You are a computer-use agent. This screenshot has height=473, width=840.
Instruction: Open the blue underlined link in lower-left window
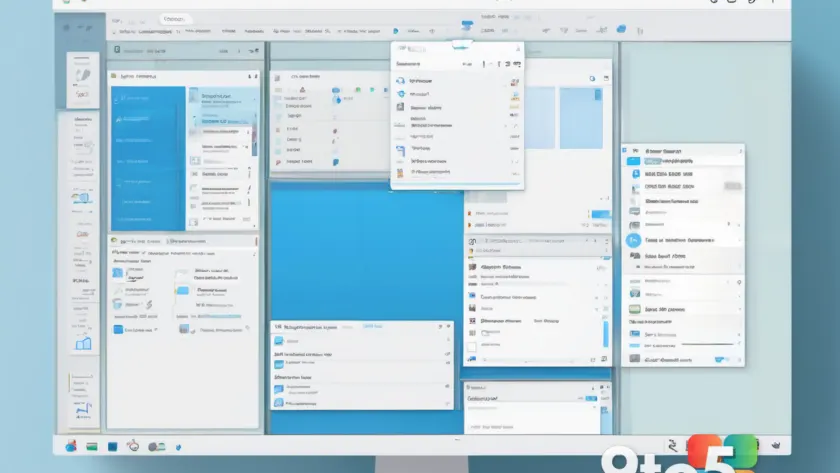[x=220, y=317]
